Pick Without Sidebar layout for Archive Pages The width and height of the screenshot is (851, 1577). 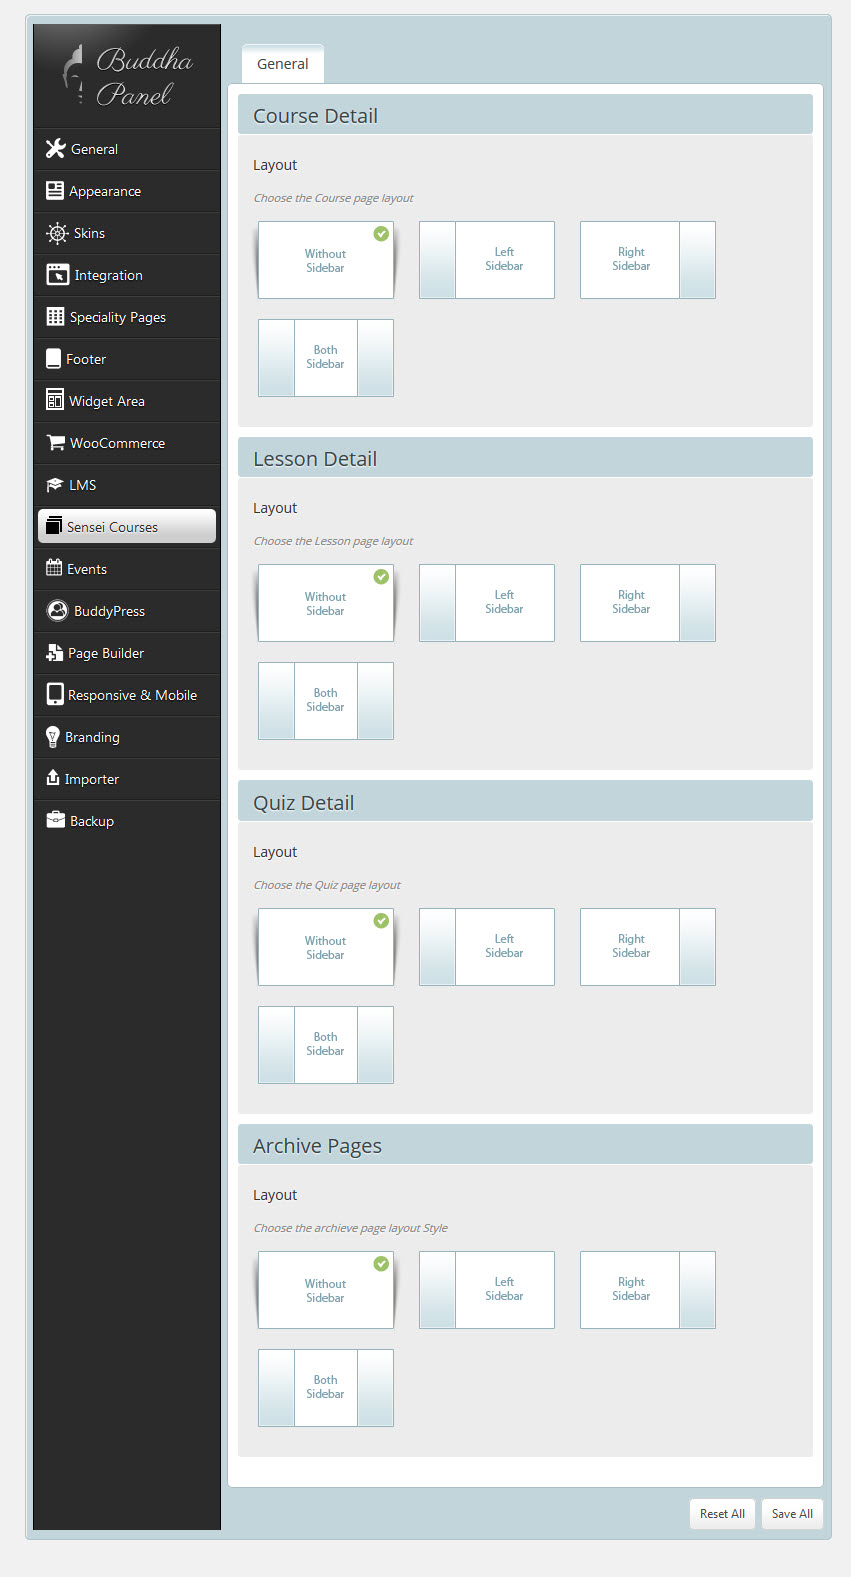[325, 1290]
